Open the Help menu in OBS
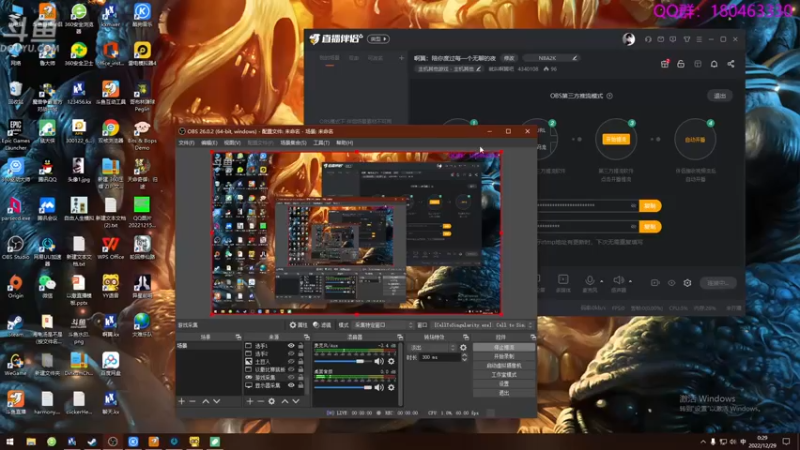 [344, 143]
